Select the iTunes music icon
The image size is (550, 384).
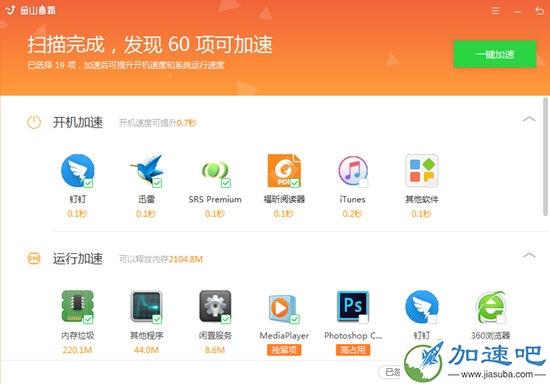click(x=353, y=171)
